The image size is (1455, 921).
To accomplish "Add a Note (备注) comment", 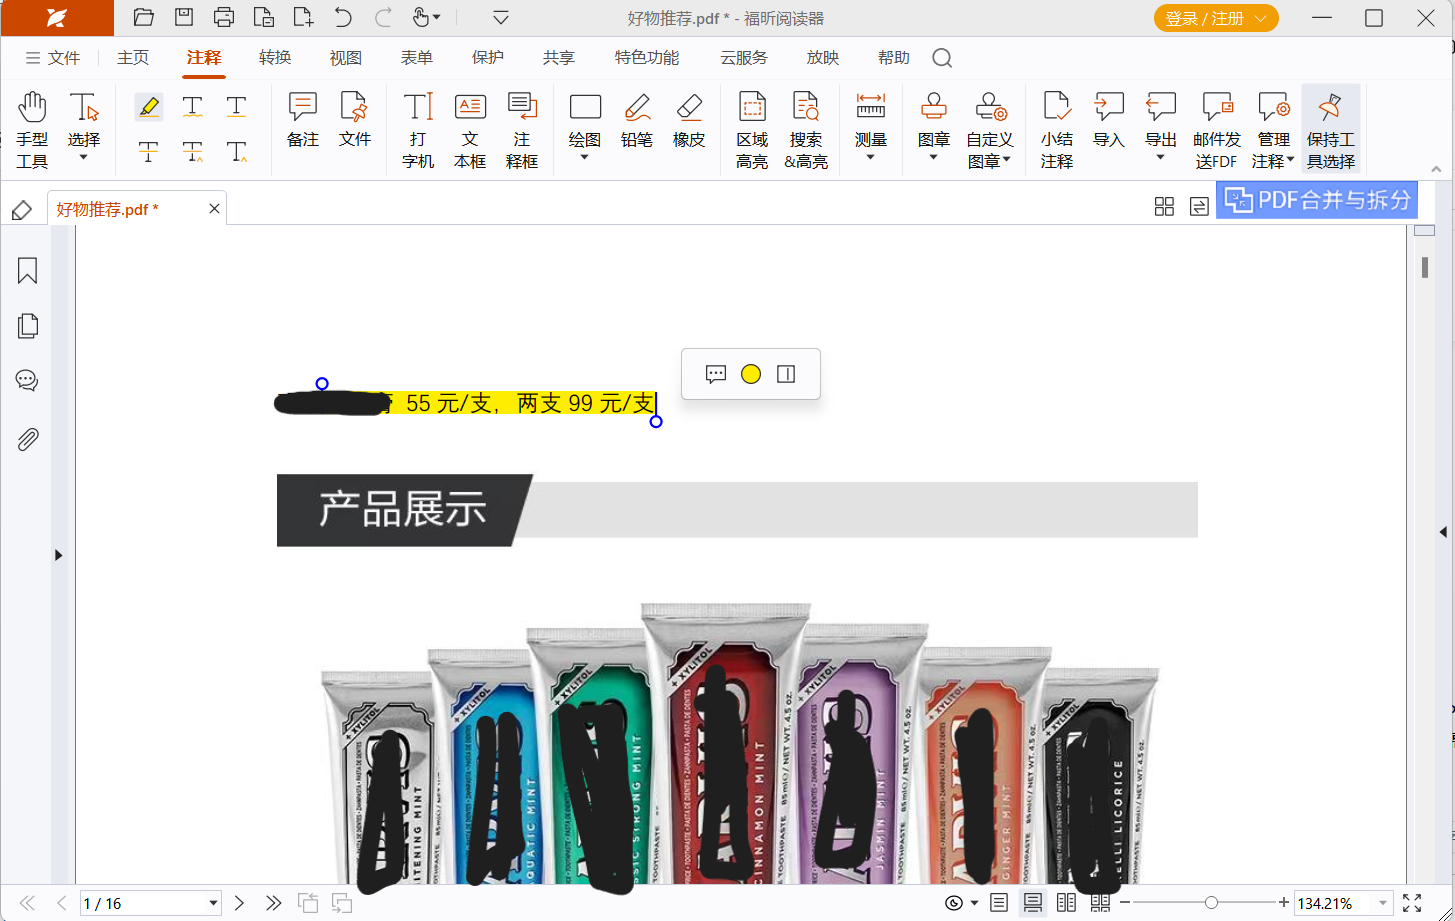I will click(x=302, y=120).
